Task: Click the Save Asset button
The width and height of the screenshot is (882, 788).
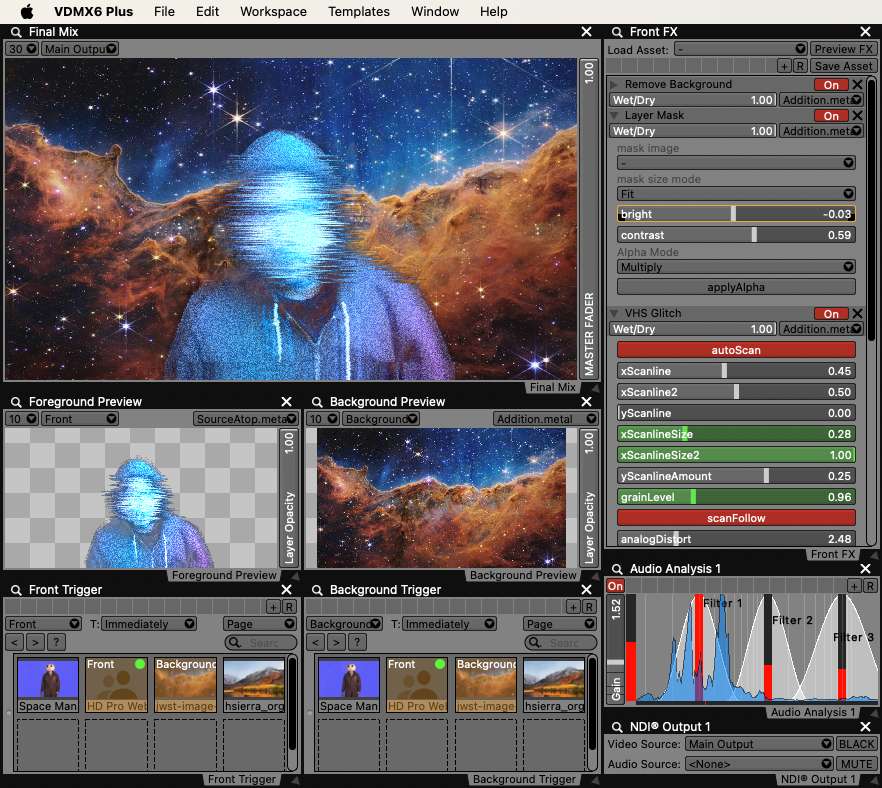Action: click(843, 66)
